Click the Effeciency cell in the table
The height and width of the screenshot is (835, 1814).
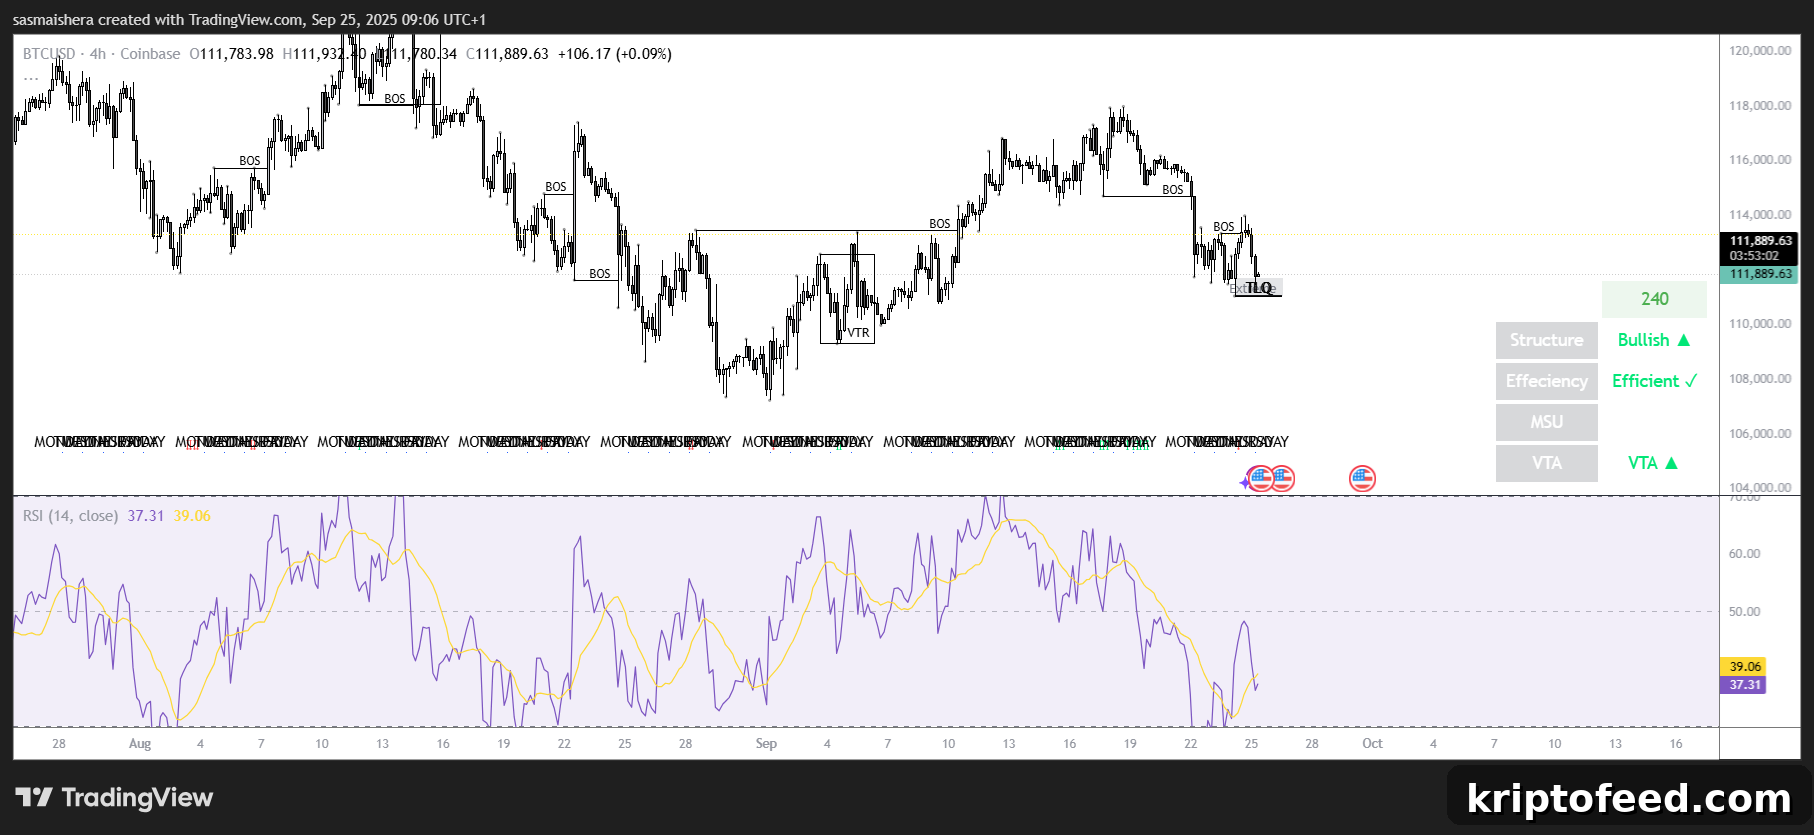(1546, 381)
